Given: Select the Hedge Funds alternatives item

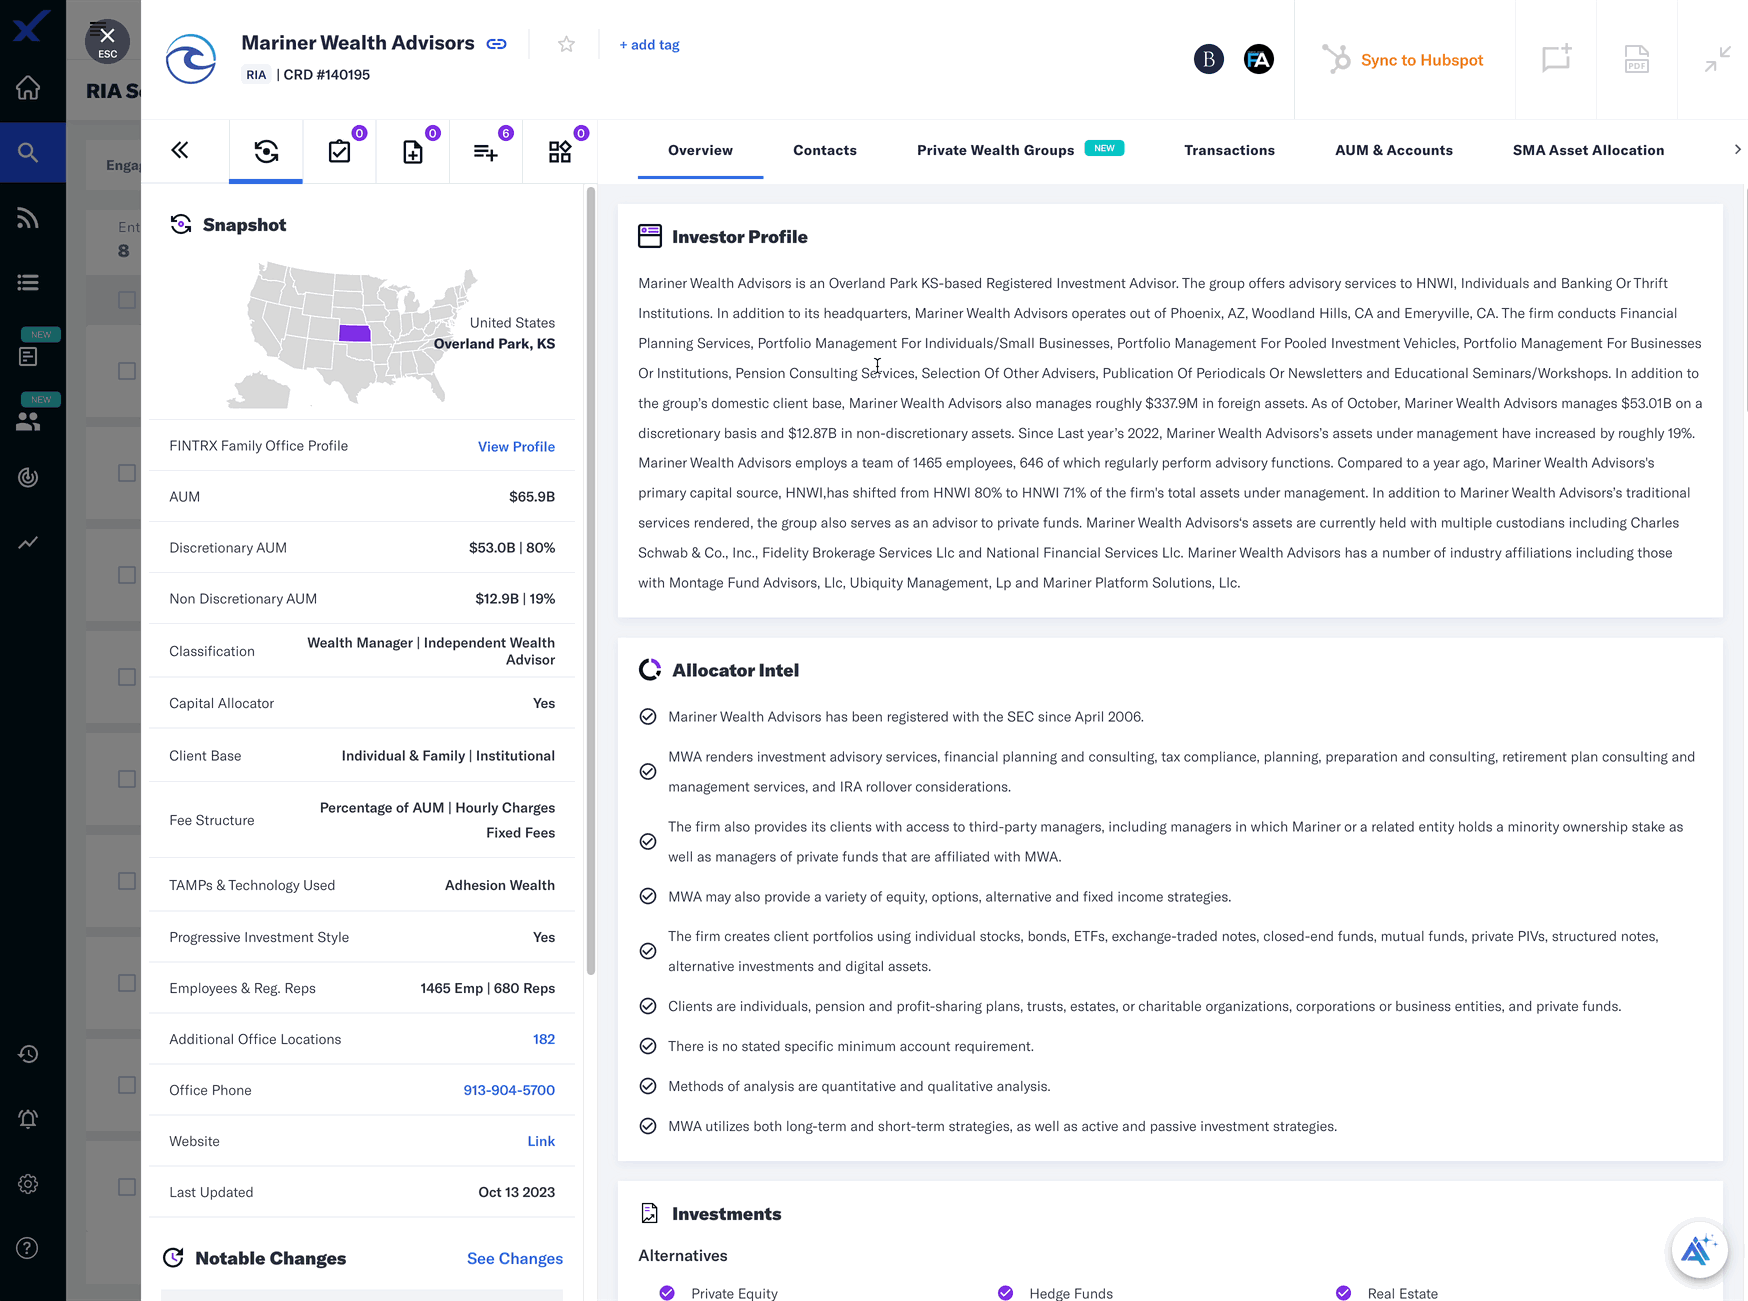Looking at the screenshot, I should pyautogui.click(x=1071, y=1293).
